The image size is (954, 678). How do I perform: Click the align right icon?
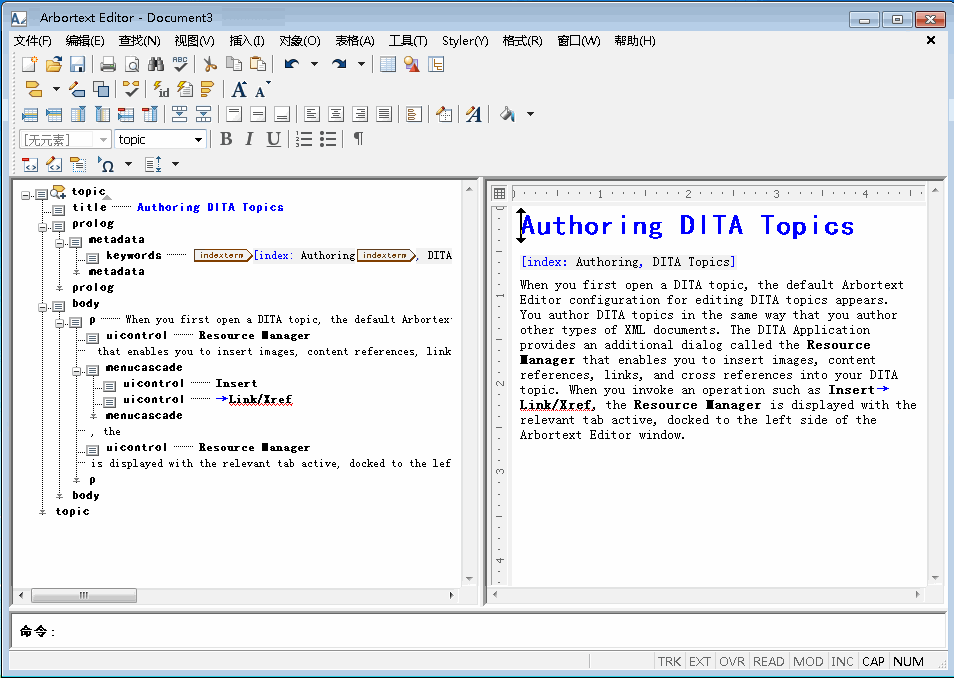(360, 114)
